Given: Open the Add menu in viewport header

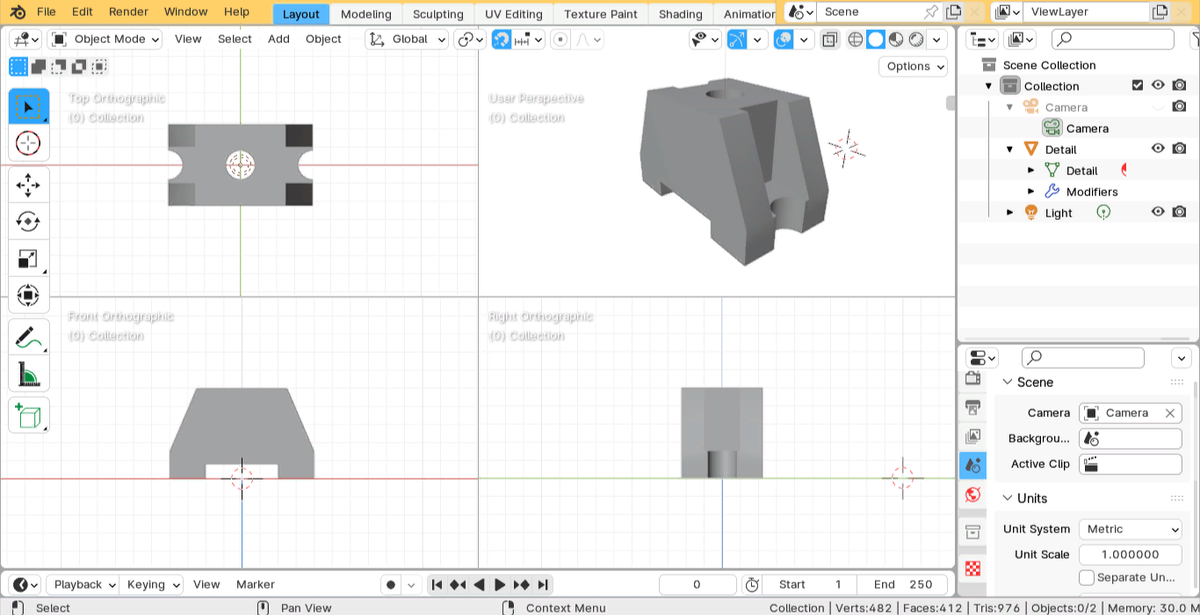Looking at the screenshot, I should coord(279,39).
